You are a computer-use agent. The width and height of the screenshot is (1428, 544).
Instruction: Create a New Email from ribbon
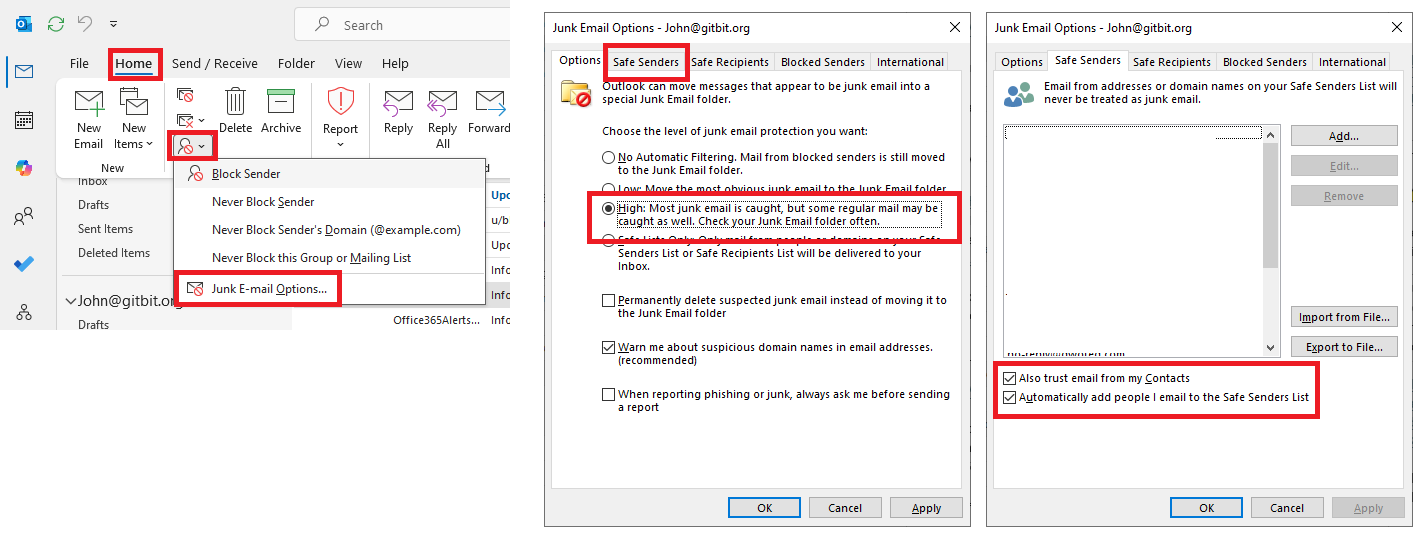tap(89, 118)
